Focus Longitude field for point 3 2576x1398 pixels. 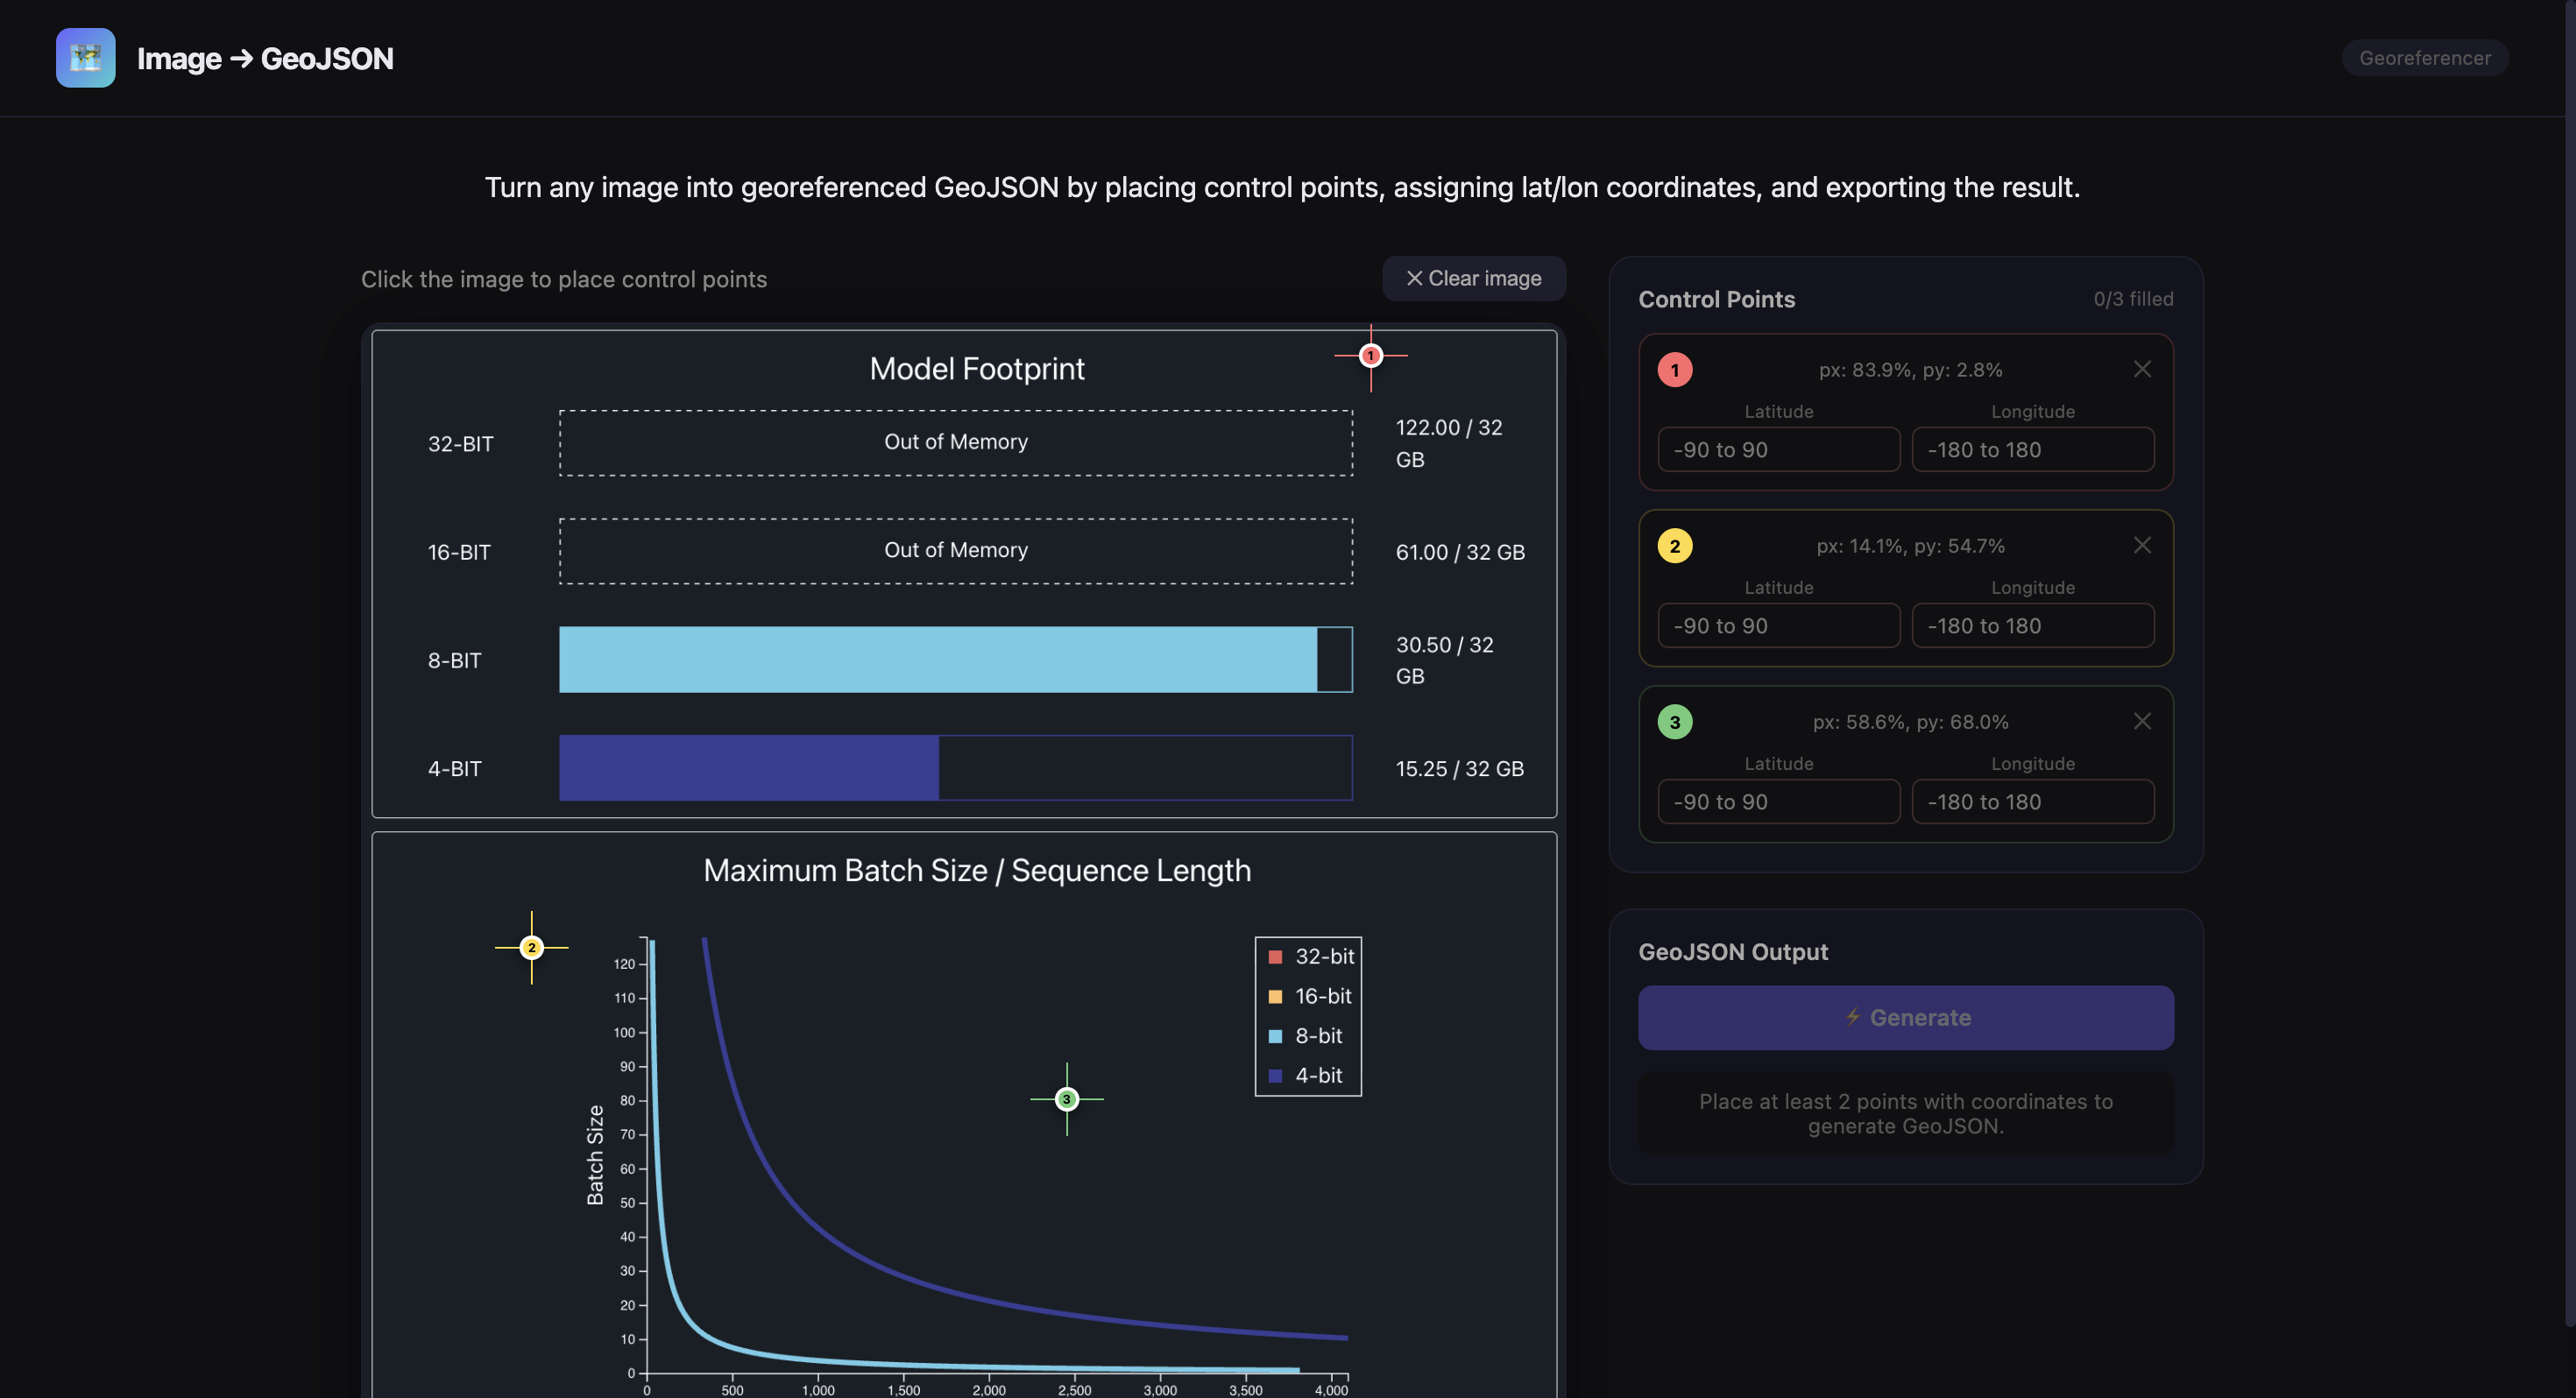coord(2032,802)
